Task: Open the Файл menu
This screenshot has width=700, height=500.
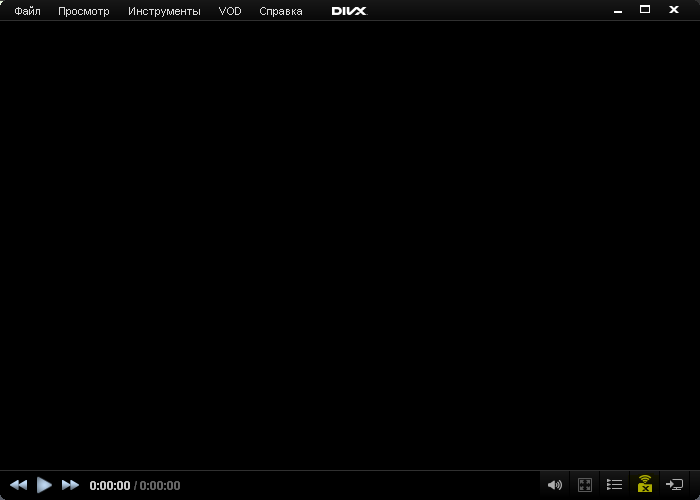Action: tap(27, 11)
